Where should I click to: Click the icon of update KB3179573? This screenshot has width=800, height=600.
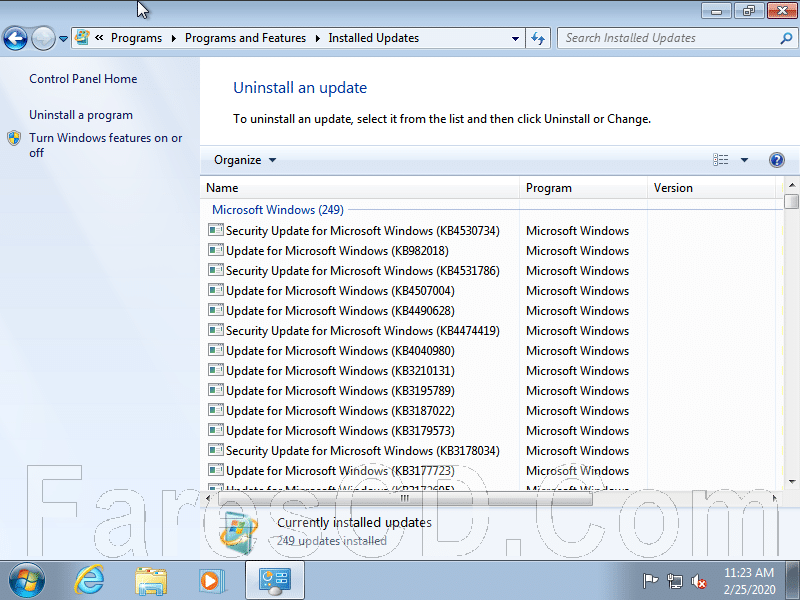(216, 430)
